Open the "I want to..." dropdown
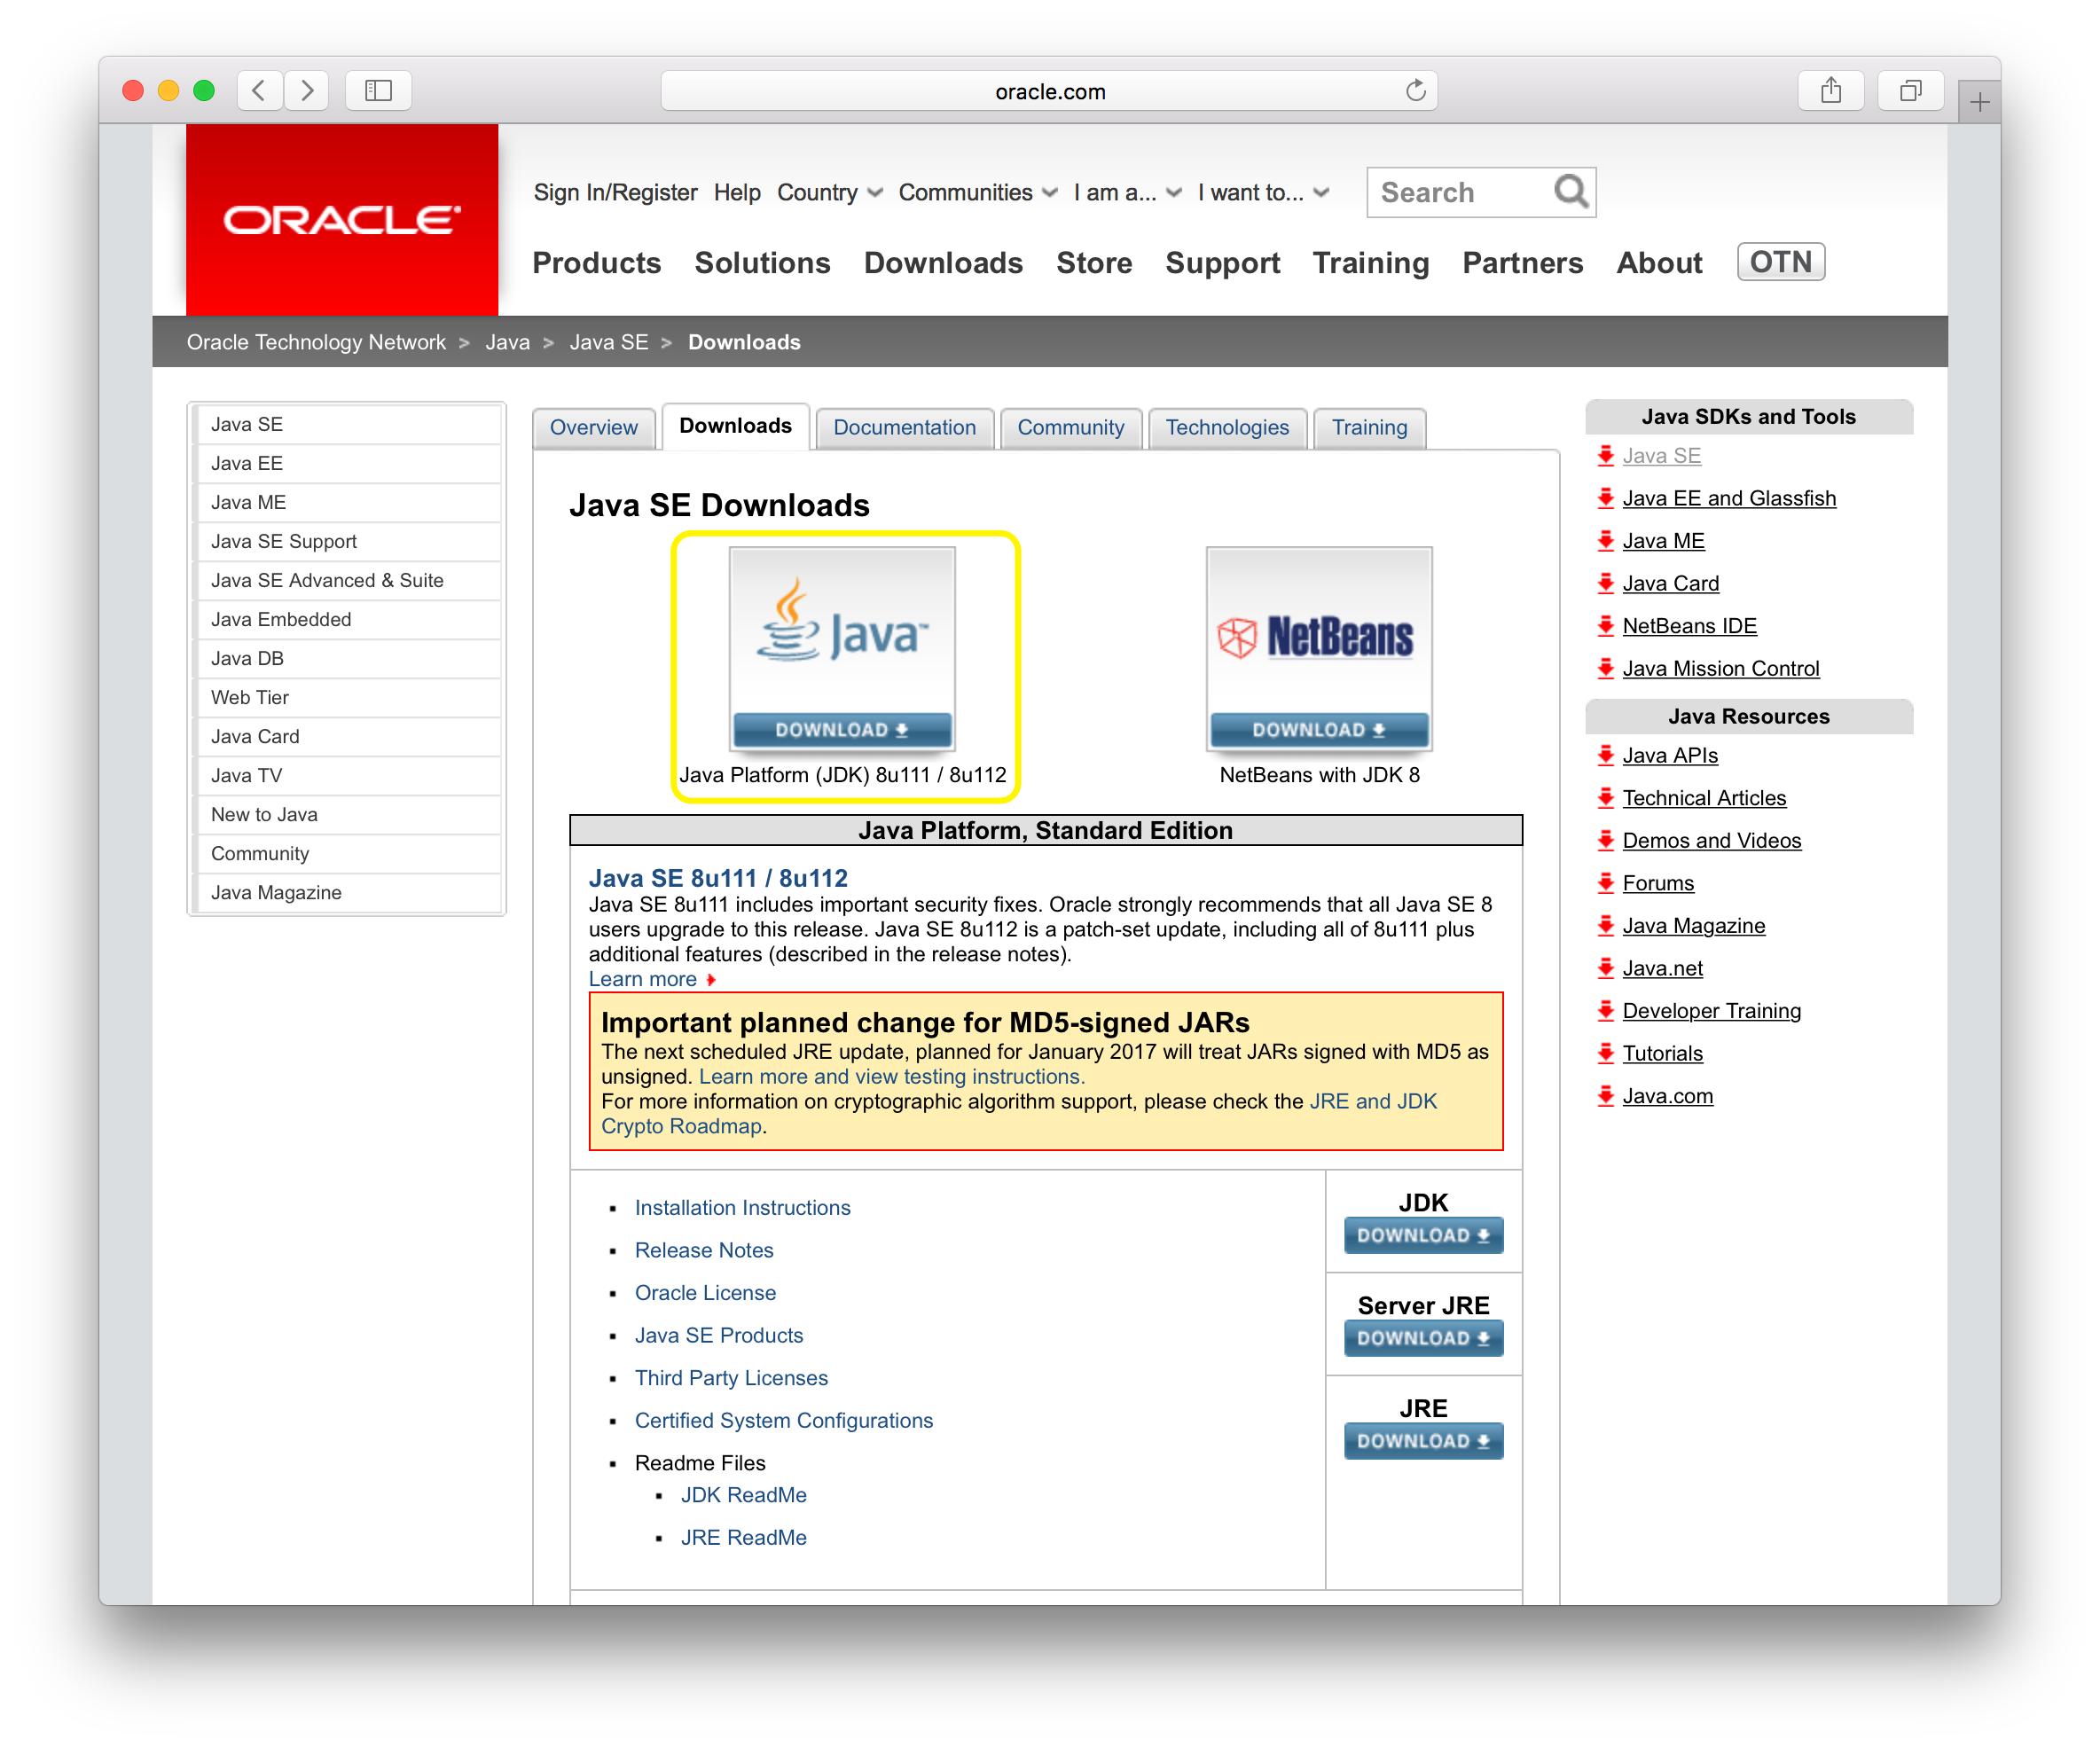Viewport: 2100px width, 1747px height. click(x=1263, y=192)
